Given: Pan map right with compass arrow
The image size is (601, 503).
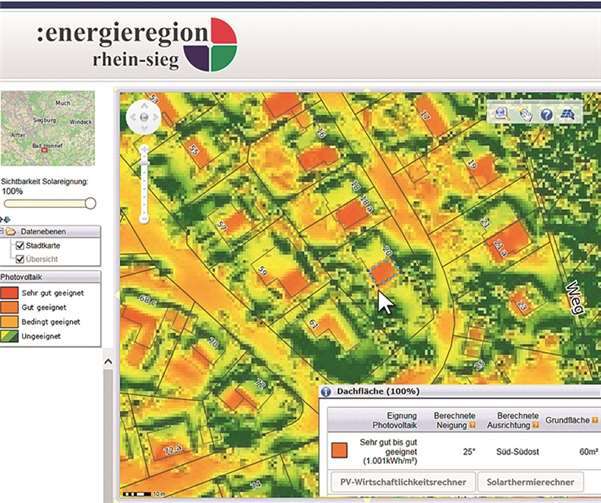Looking at the screenshot, I should 155,117.
